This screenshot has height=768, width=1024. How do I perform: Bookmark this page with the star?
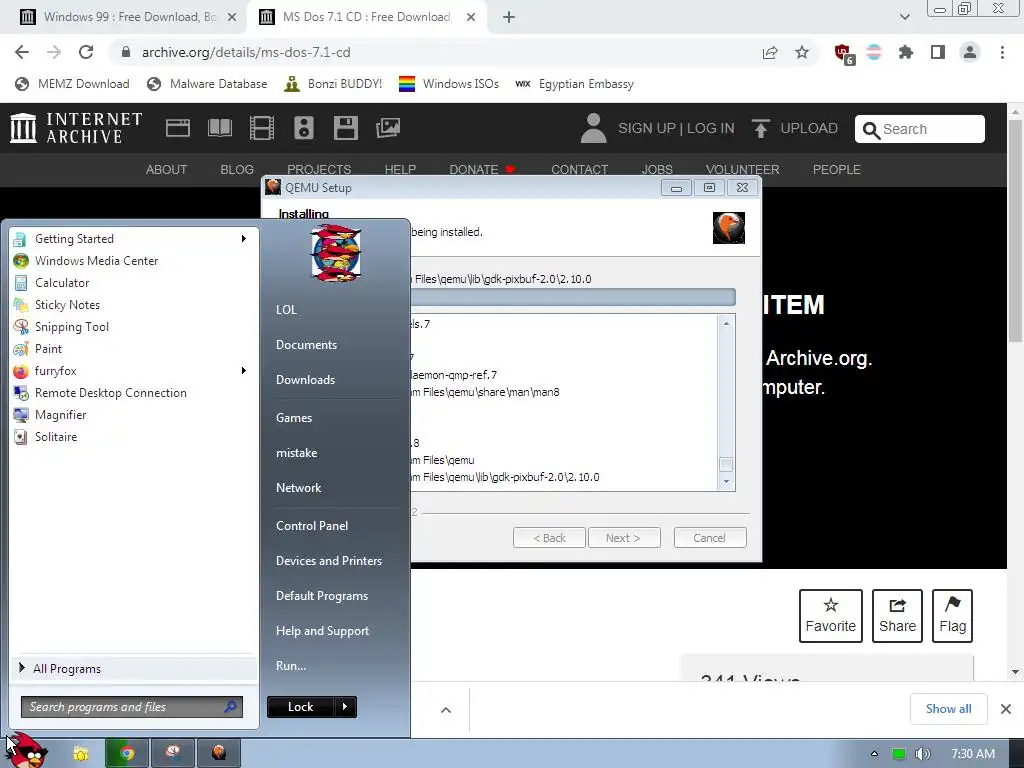click(x=802, y=52)
